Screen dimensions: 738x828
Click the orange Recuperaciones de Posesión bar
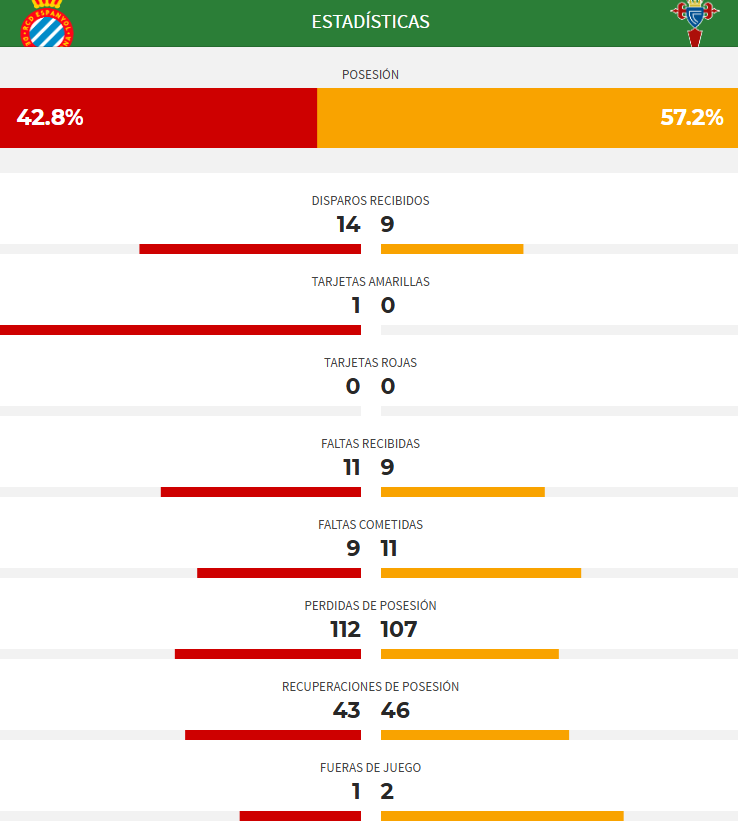coord(475,735)
